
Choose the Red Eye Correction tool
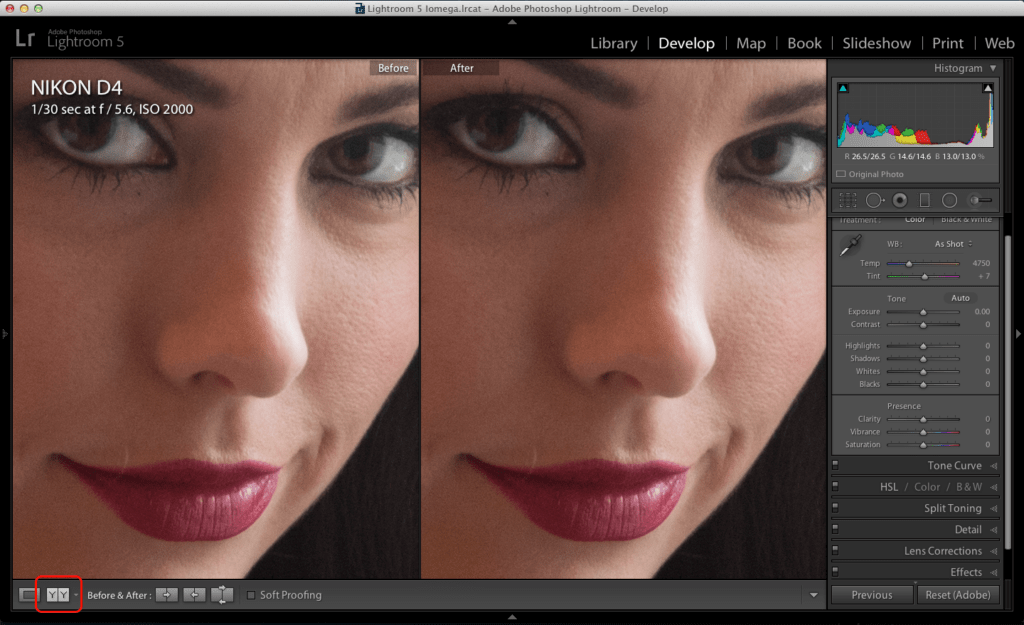pos(900,200)
